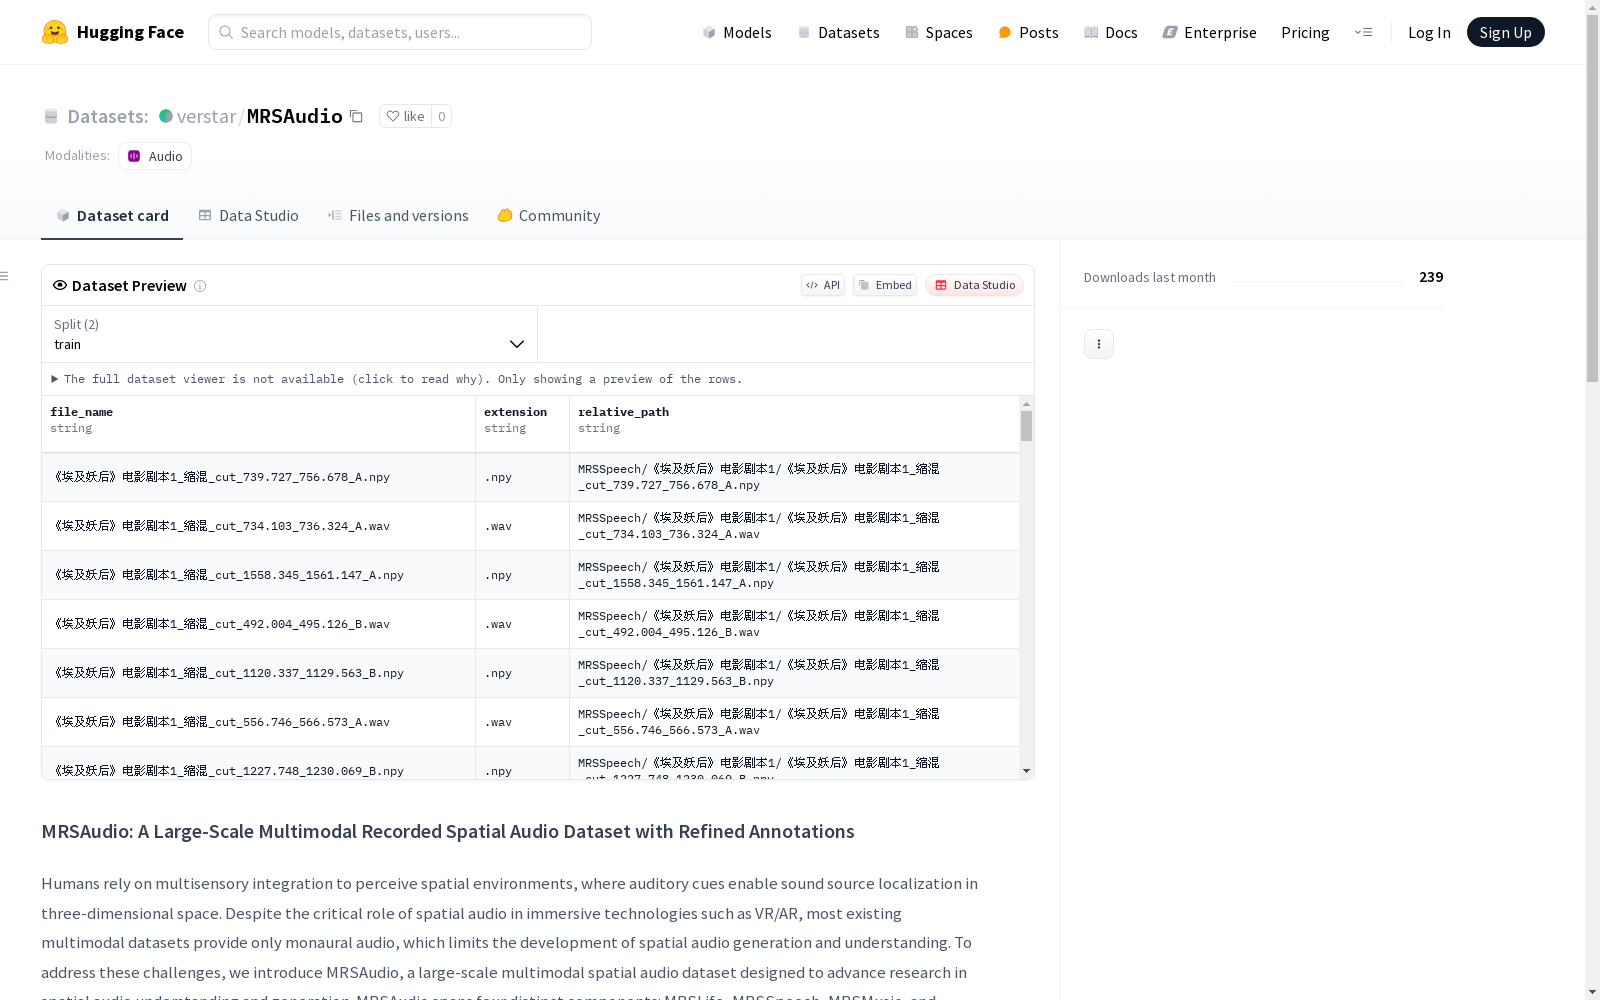
Task: Click the extension column header
Action: tap(522, 424)
